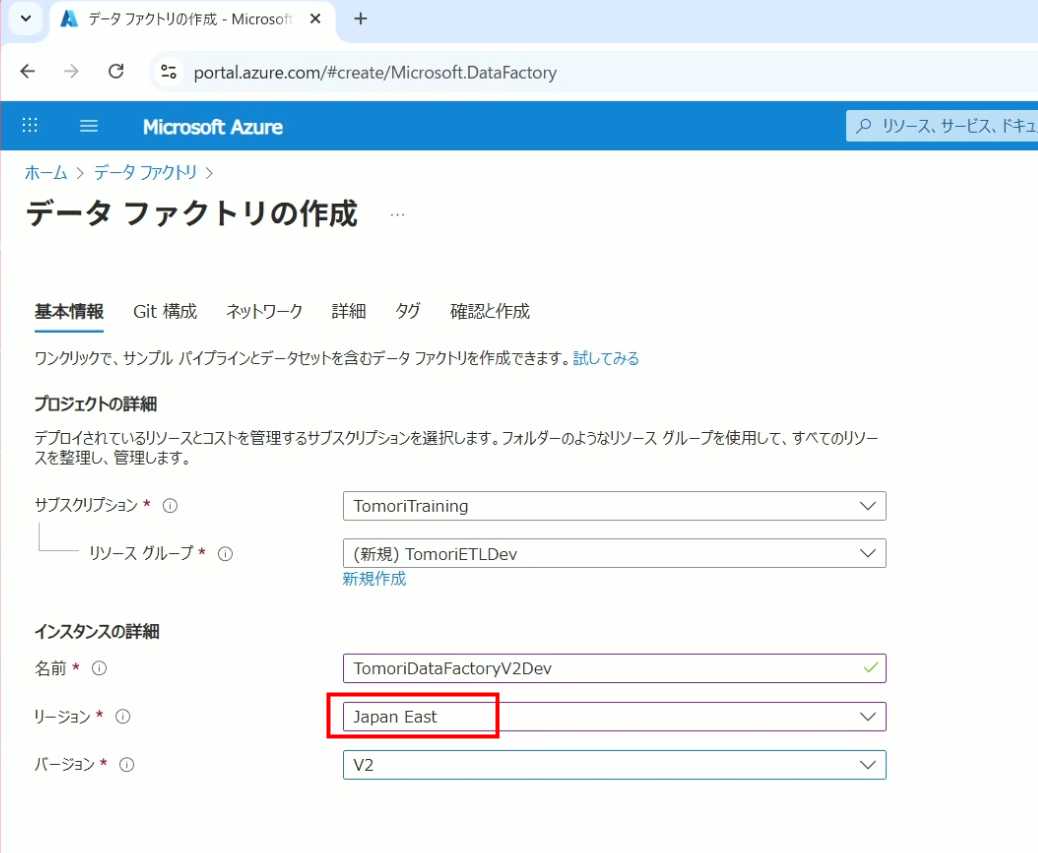1038x853 pixels.
Task: Expand the リソース グループ dropdown
Action: coord(614,554)
